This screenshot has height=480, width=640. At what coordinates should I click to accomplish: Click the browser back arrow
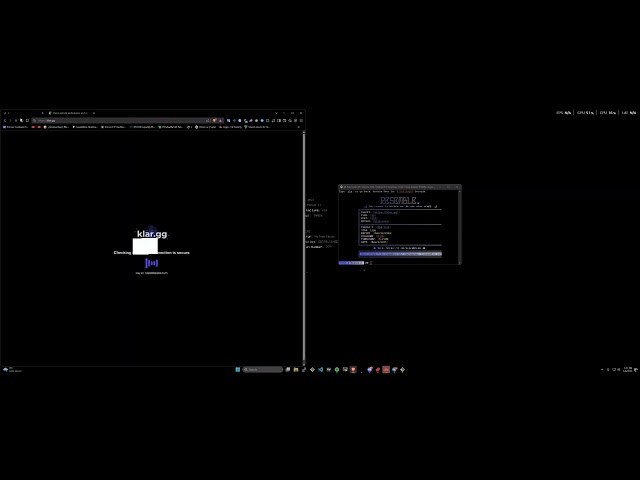point(5,120)
